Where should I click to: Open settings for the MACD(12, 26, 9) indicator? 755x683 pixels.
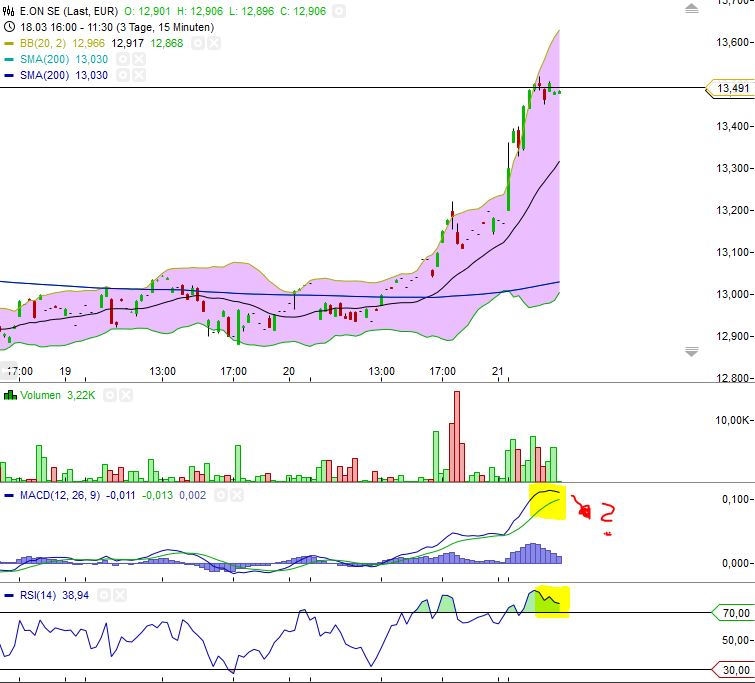point(221,495)
